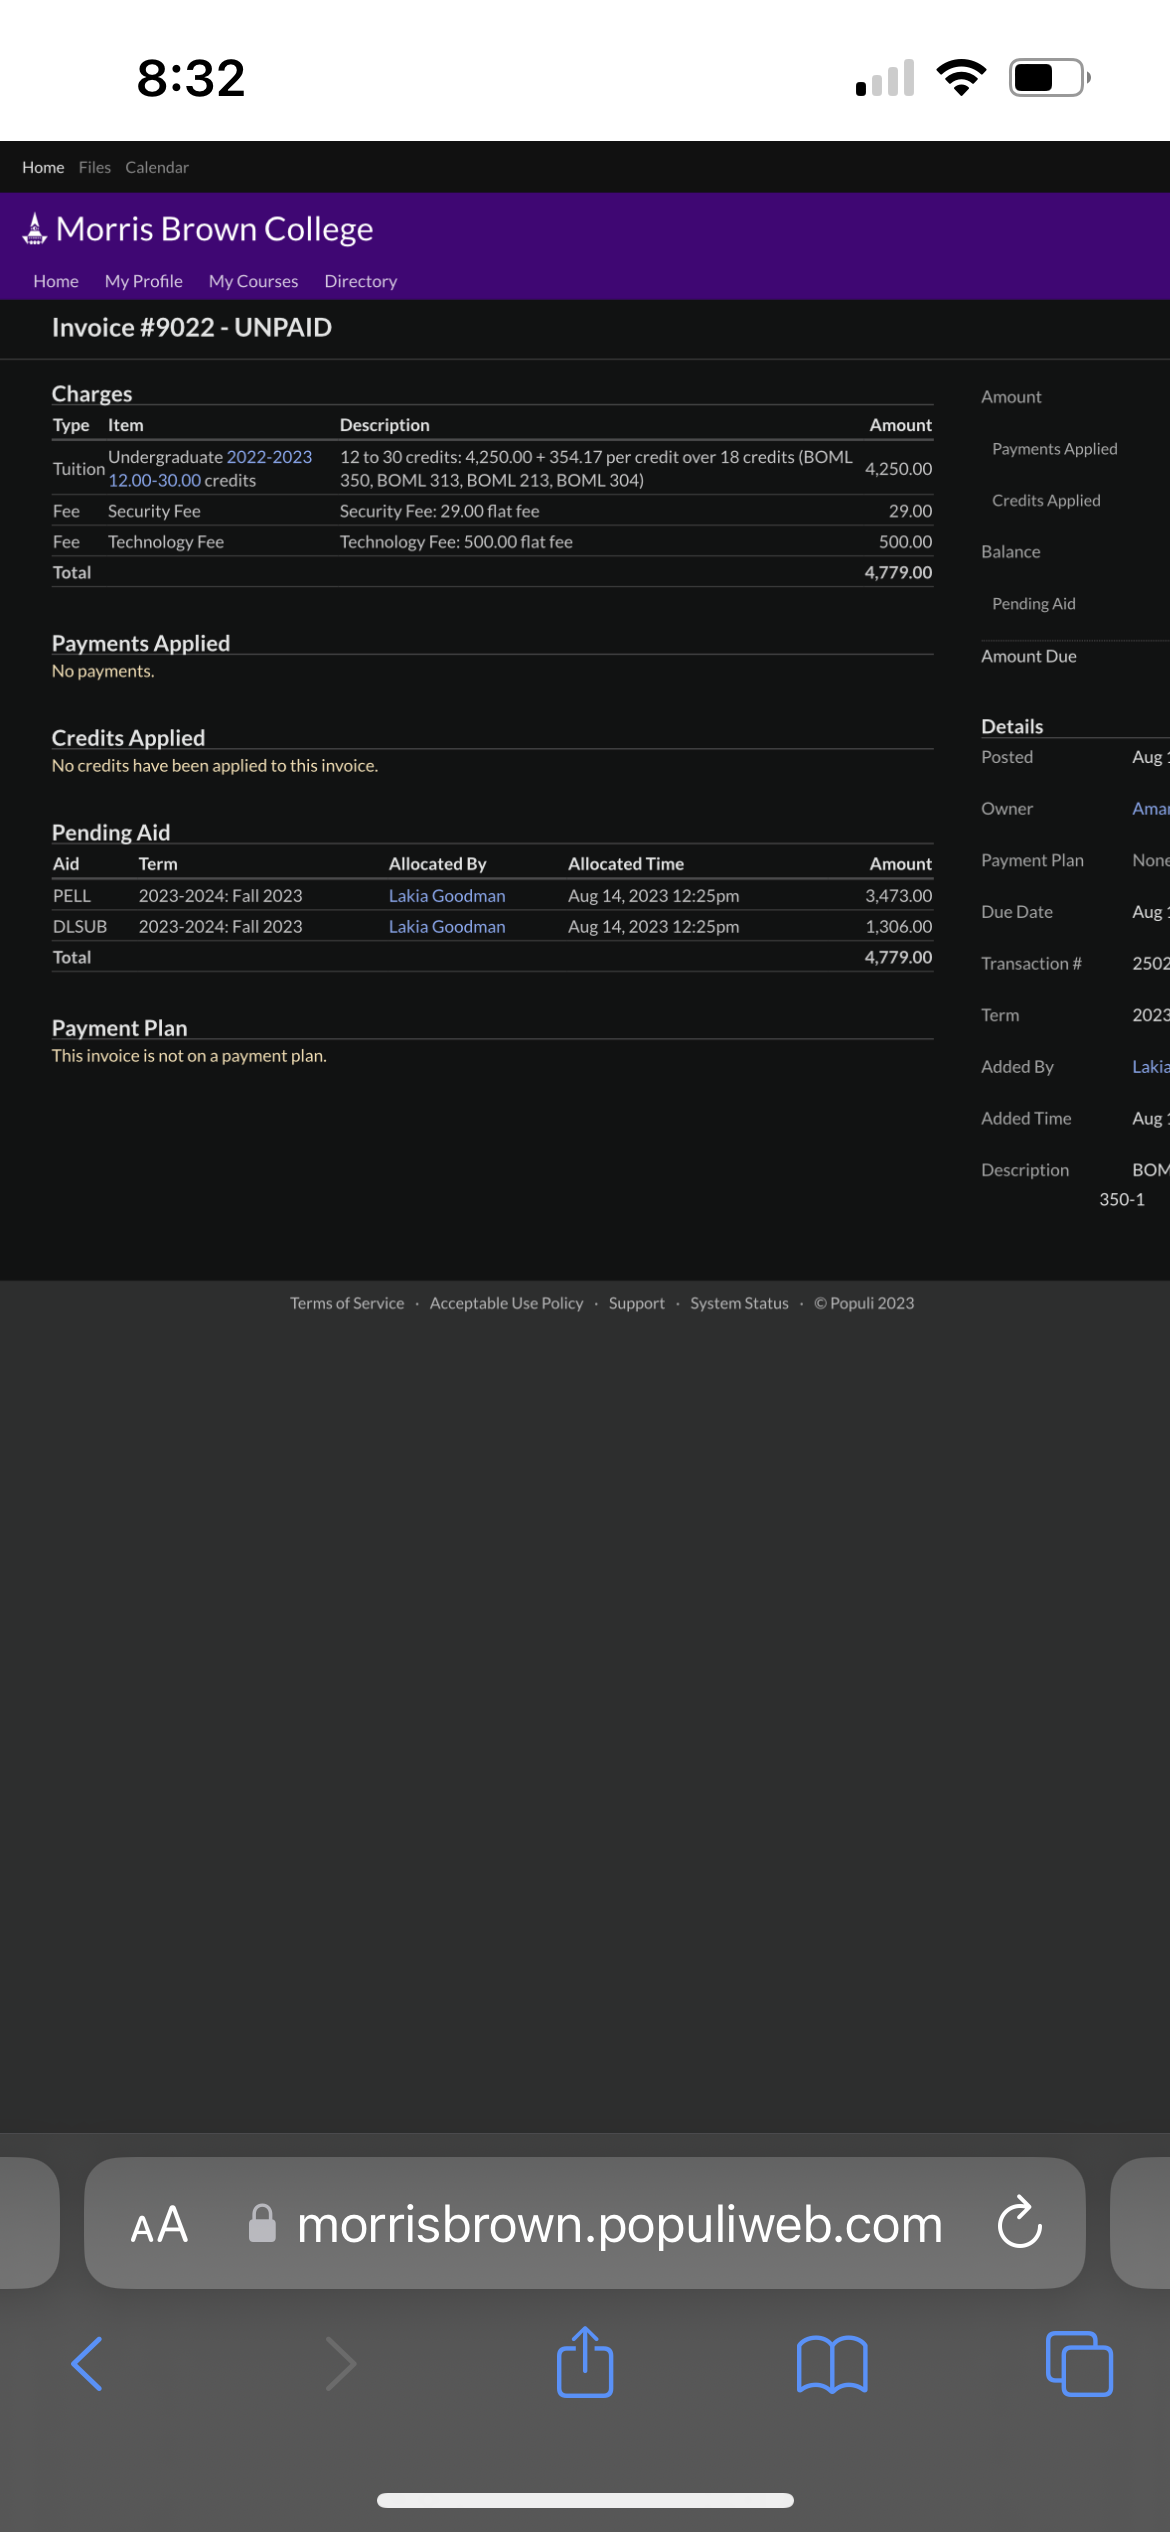Select the Security Fee: 29.00 flat fee description
The width and height of the screenshot is (1170, 2532).
[x=440, y=511]
